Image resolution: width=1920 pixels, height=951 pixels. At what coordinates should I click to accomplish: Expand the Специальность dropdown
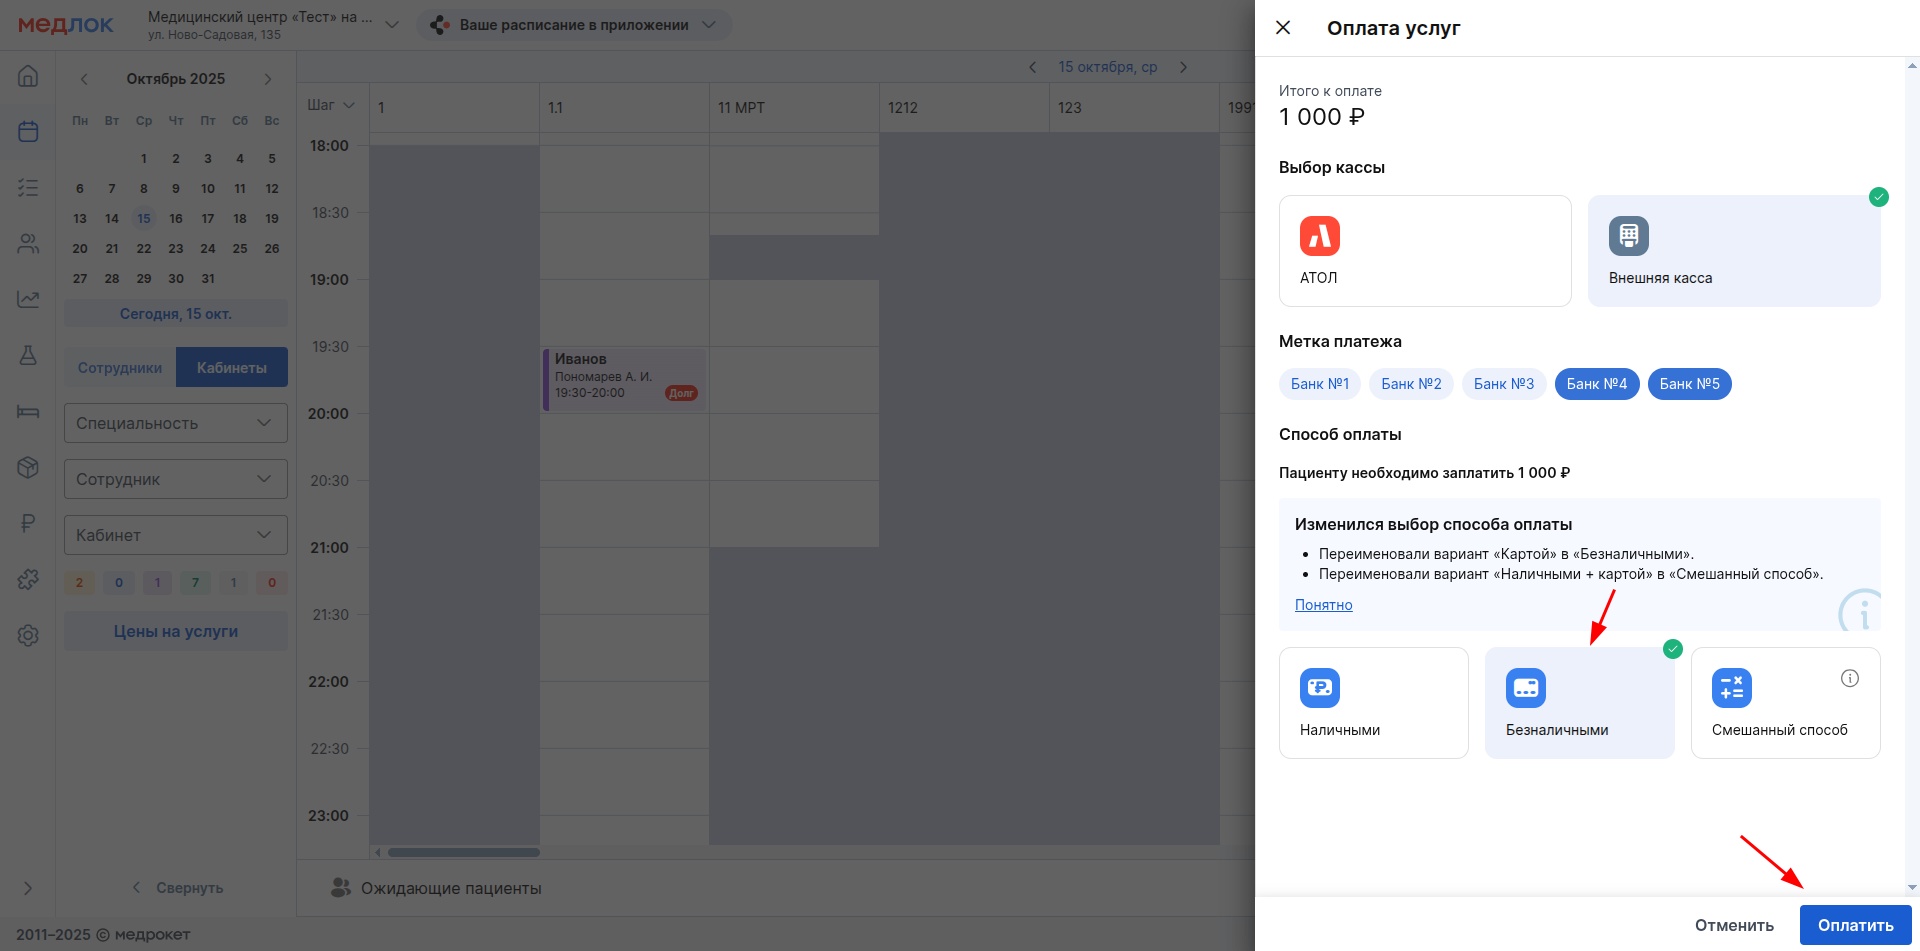[175, 423]
